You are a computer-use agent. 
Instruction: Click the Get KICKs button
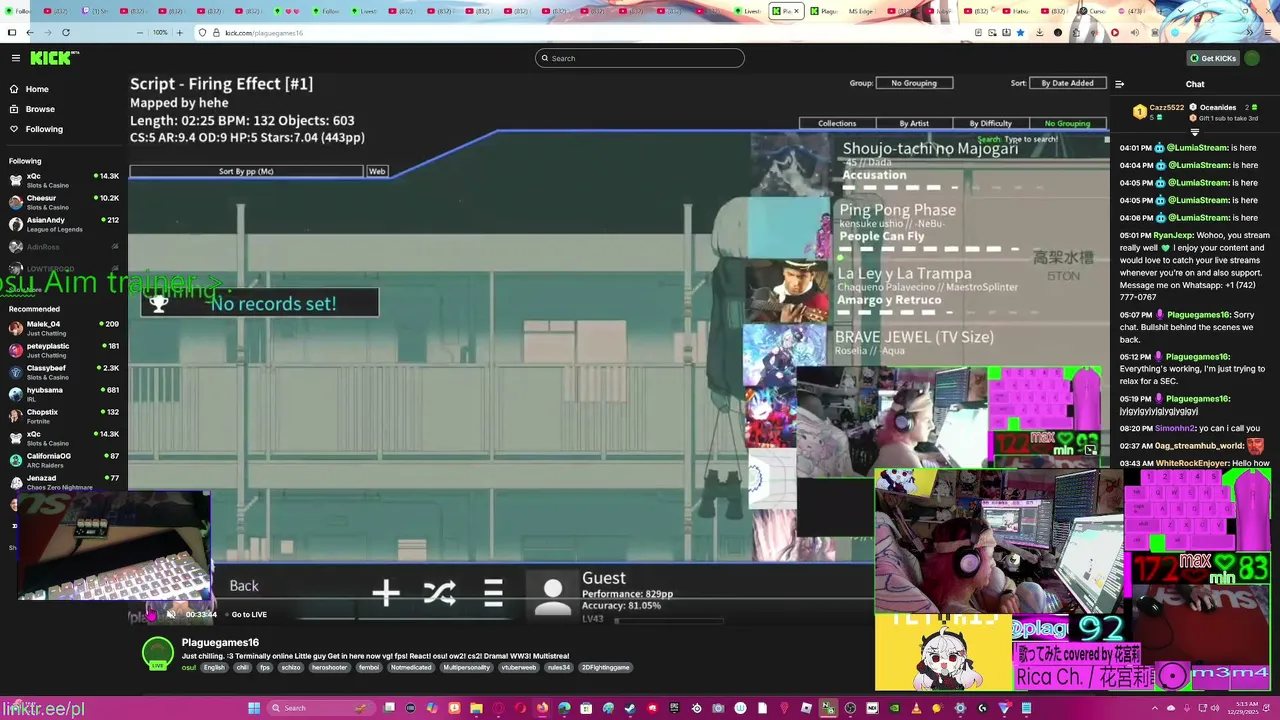[1212, 58]
